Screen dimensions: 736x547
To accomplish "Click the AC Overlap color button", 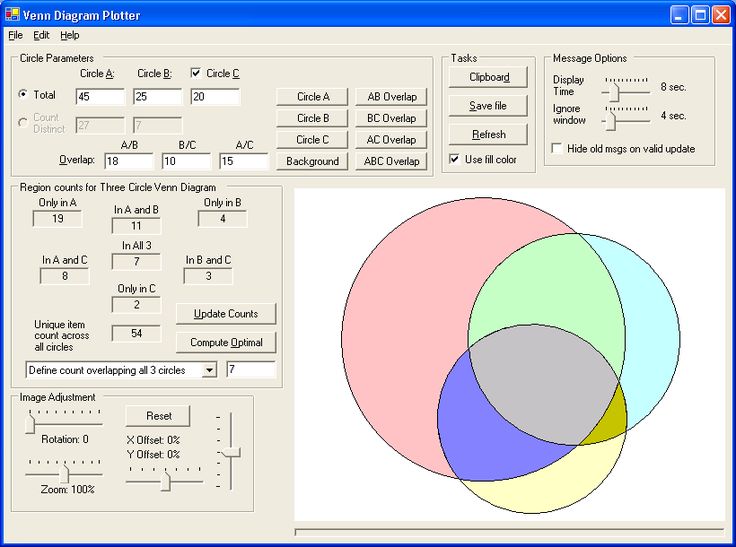I will pyautogui.click(x=391, y=140).
